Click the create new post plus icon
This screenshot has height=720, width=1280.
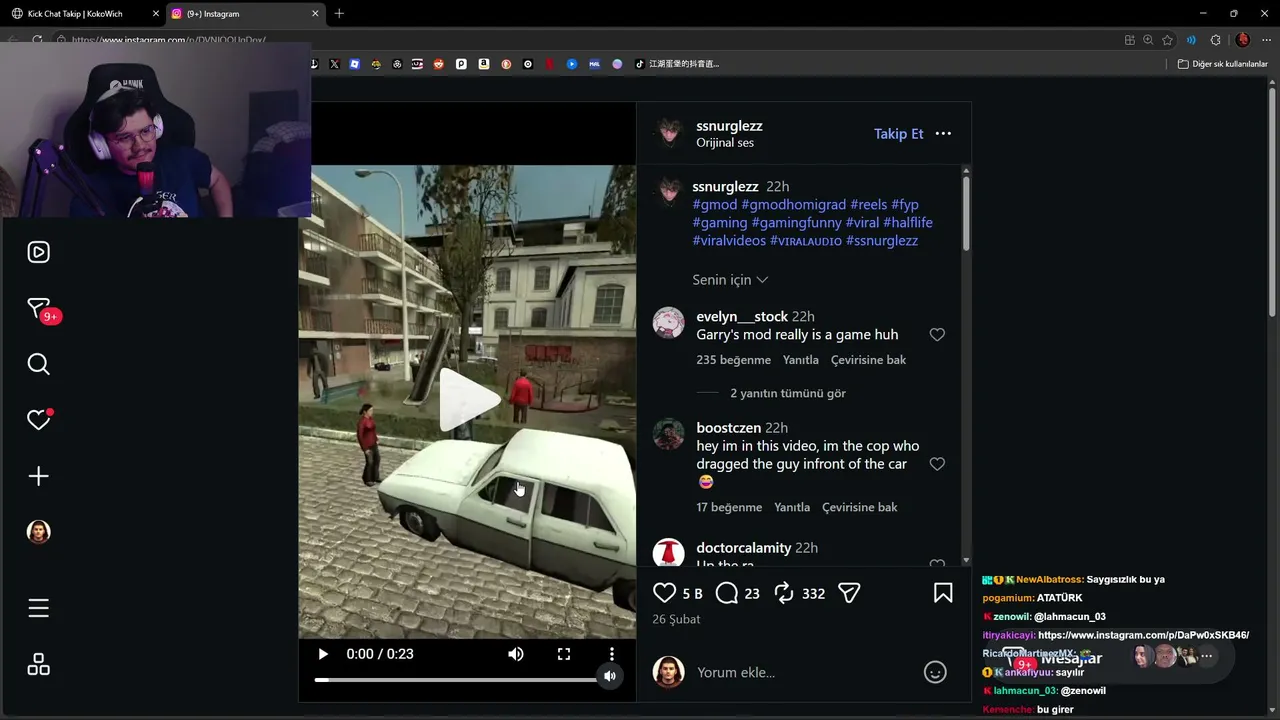(38, 476)
